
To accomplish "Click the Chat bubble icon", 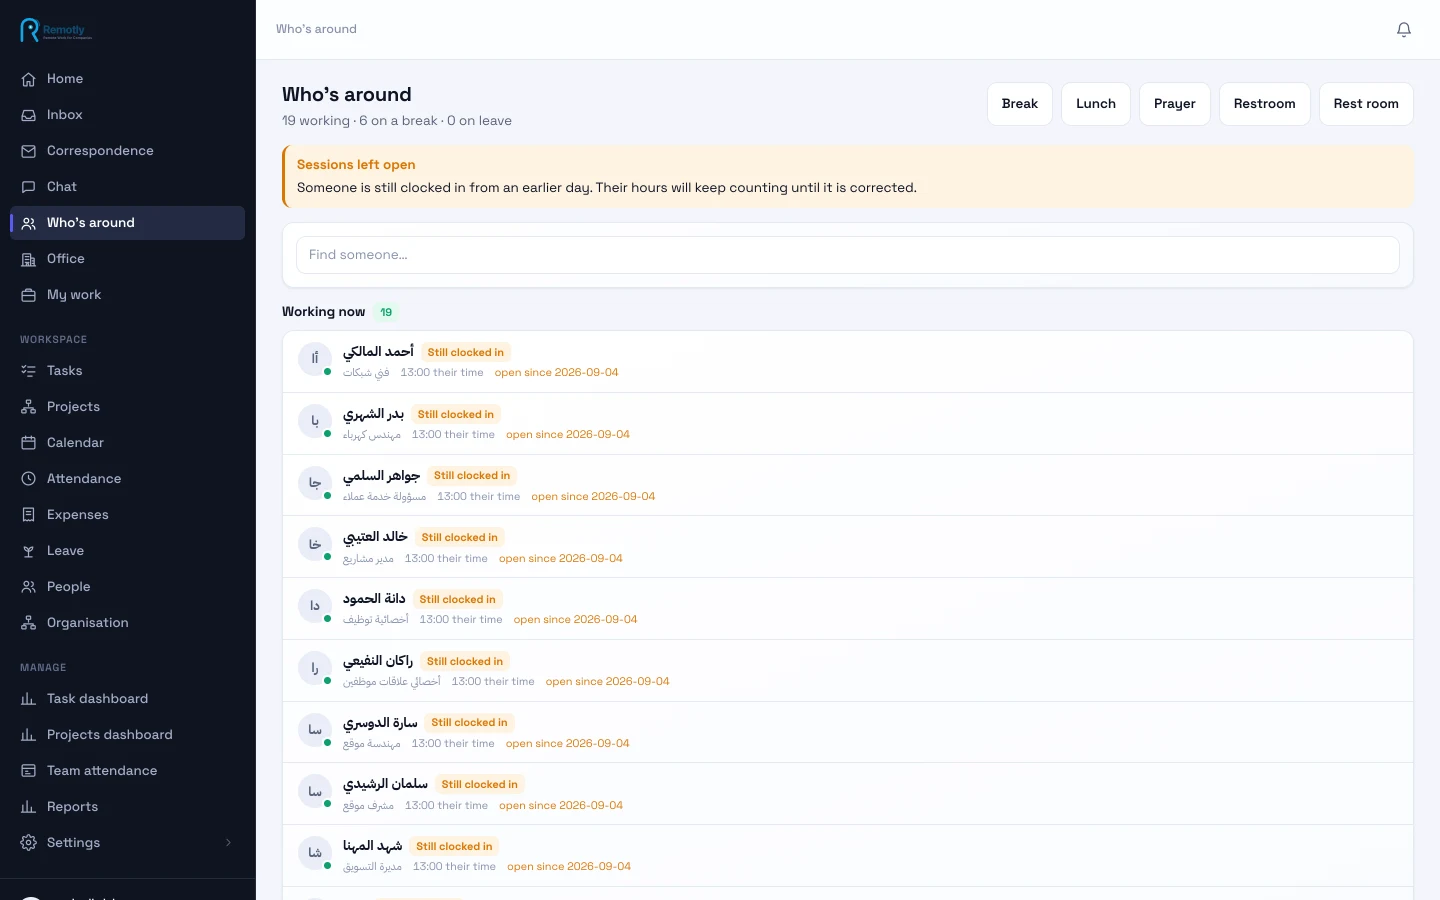I will tap(29, 187).
